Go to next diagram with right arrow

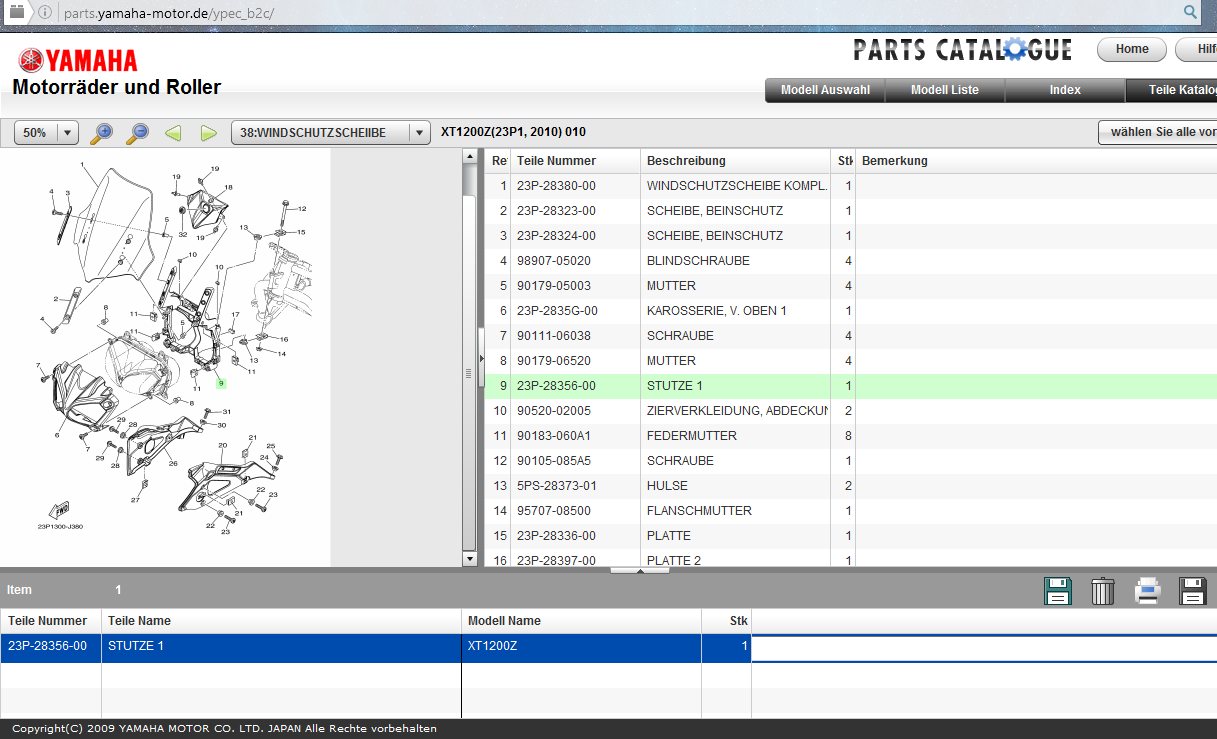pos(209,133)
